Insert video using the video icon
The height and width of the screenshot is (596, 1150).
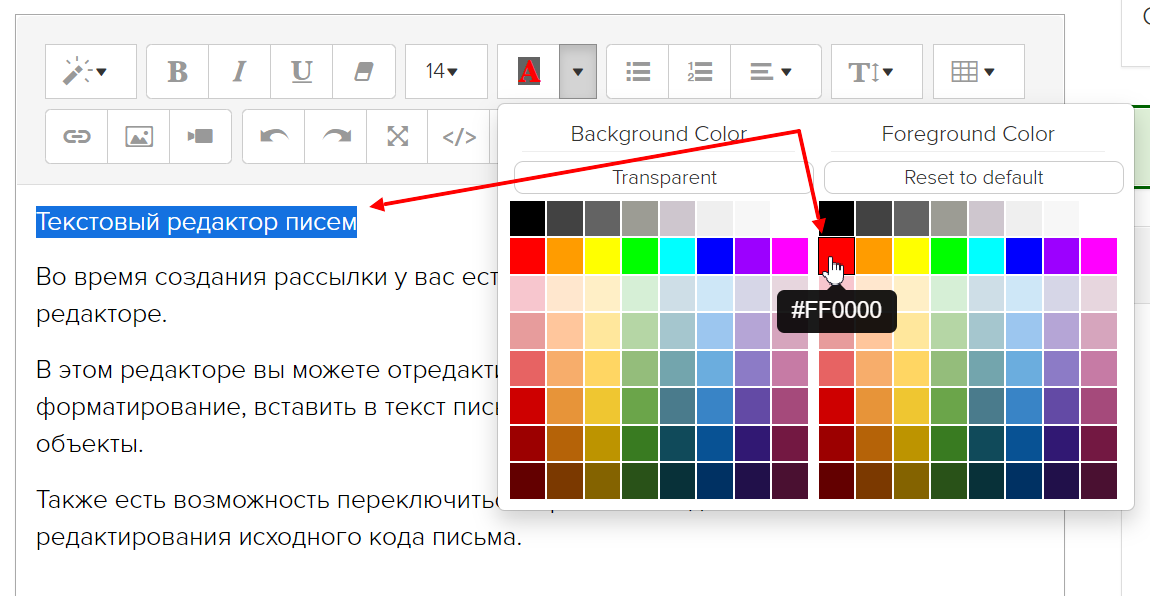[x=201, y=137]
